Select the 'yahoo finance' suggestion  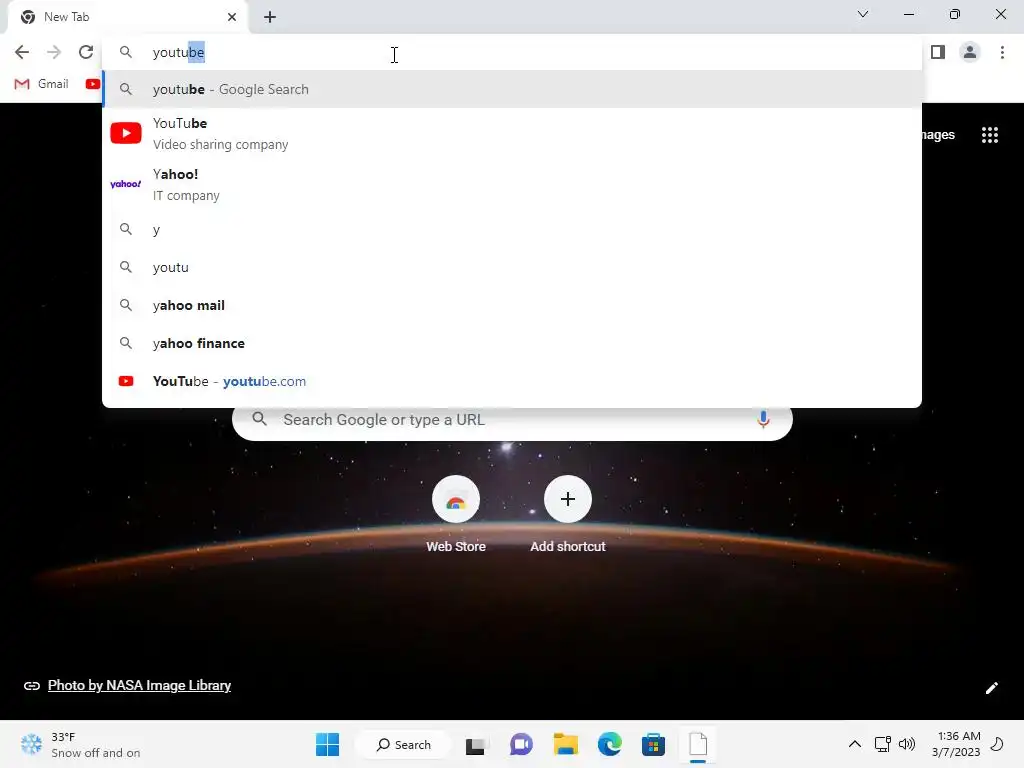(x=512, y=343)
